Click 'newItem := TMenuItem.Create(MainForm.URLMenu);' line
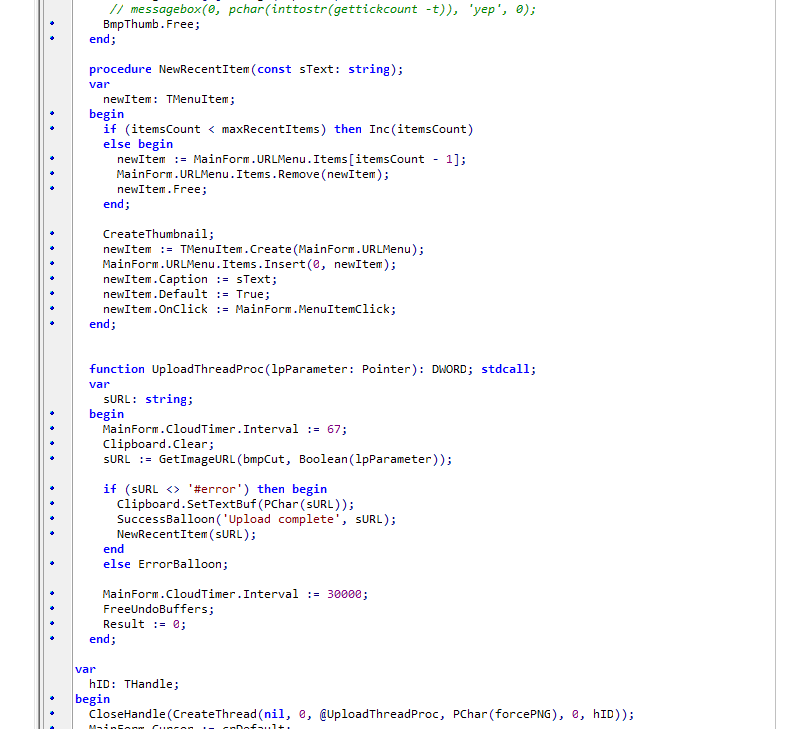 (263, 250)
